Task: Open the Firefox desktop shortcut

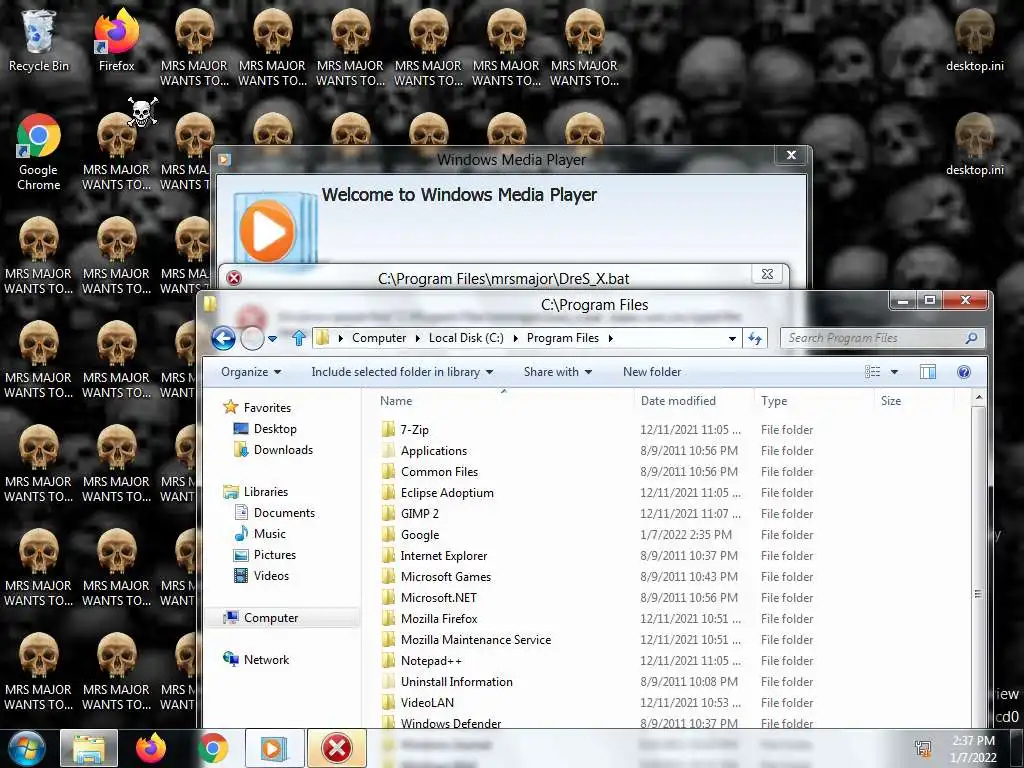Action: tap(116, 40)
